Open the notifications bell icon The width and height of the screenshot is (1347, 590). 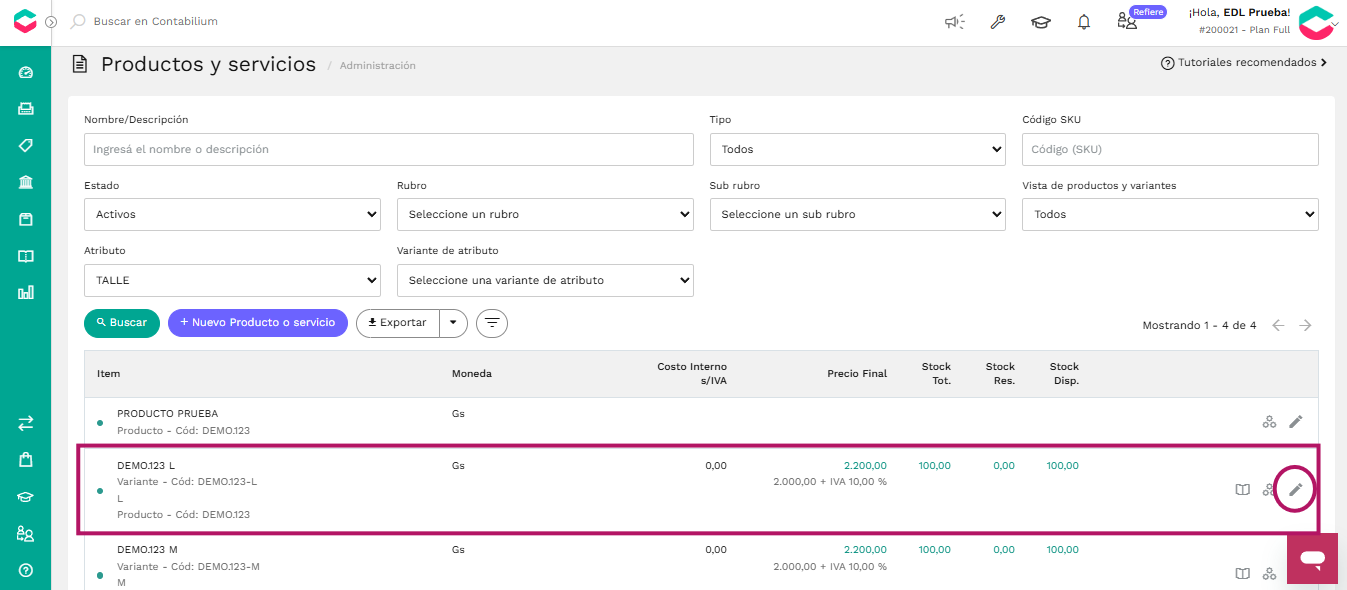[x=1084, y=22]
